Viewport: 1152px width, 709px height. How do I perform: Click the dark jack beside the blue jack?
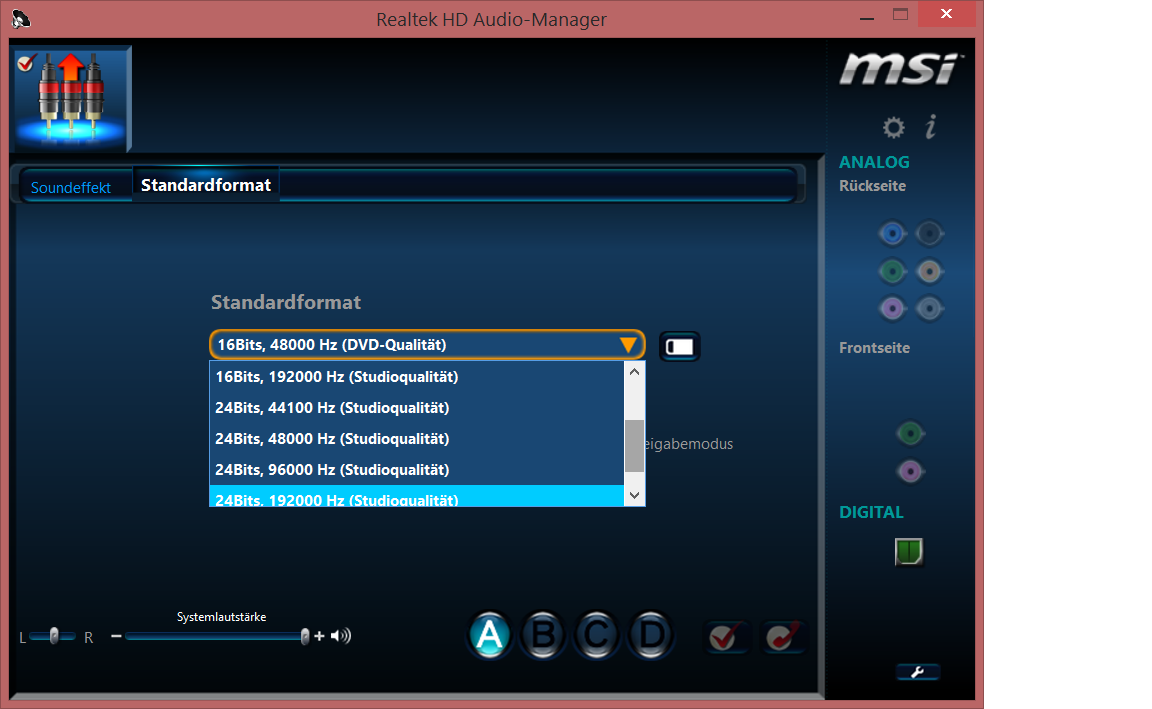[x=929, y=234]
